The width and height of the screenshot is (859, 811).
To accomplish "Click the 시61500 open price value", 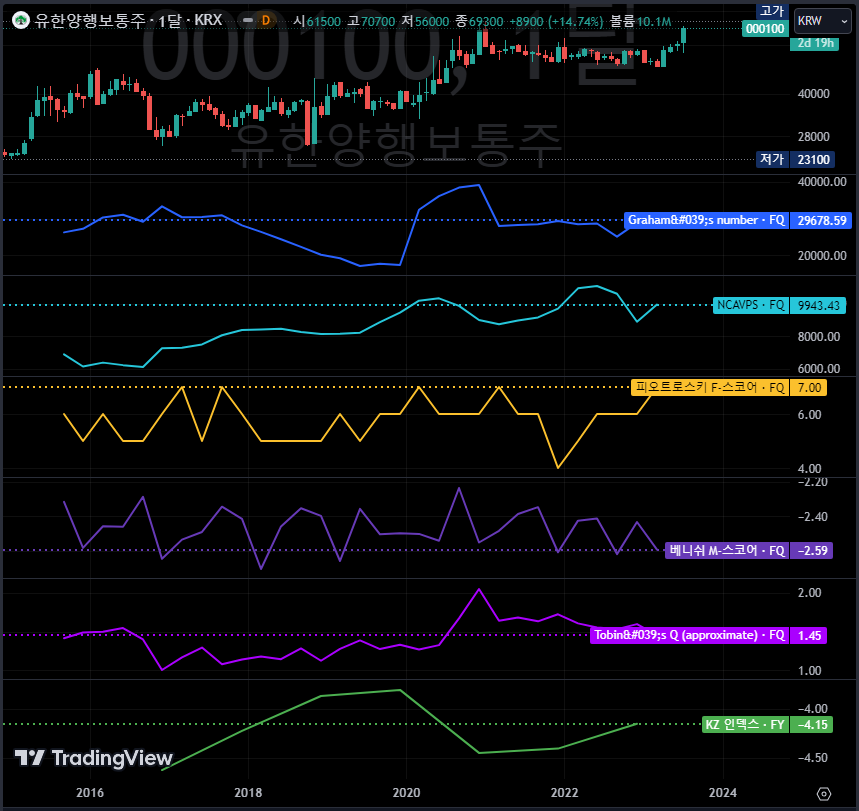I will pos(317,21).
